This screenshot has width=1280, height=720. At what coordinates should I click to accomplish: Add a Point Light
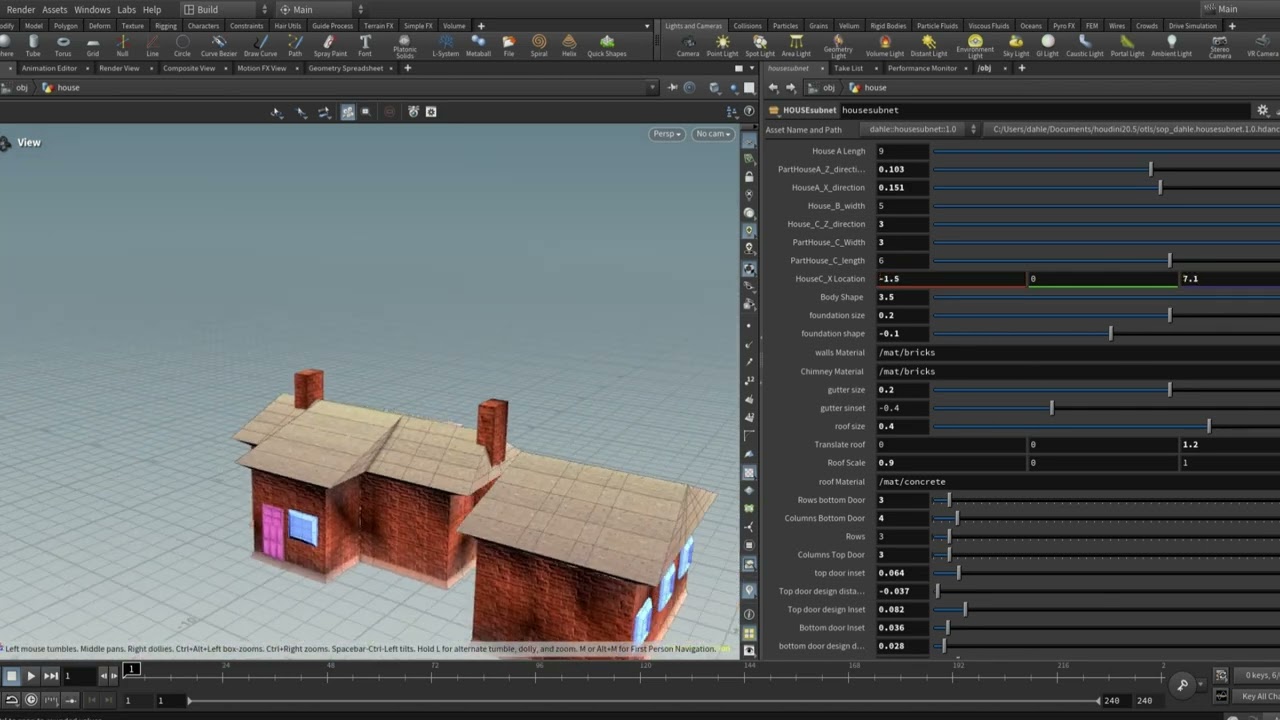(722, 45)
